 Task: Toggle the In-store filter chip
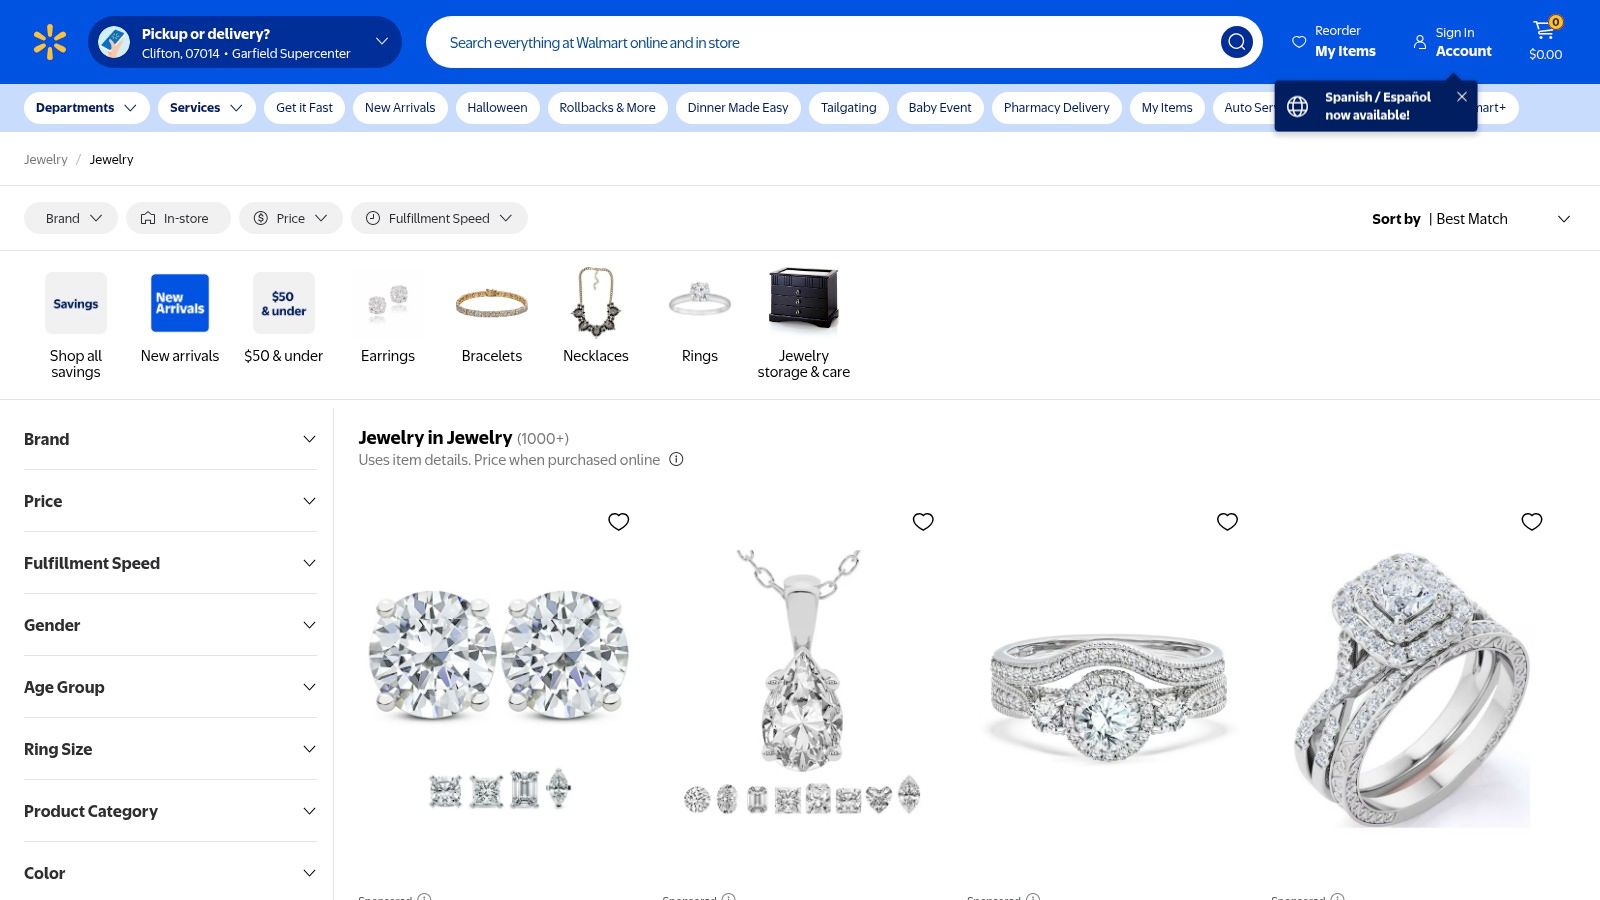(x=178, y=218)
